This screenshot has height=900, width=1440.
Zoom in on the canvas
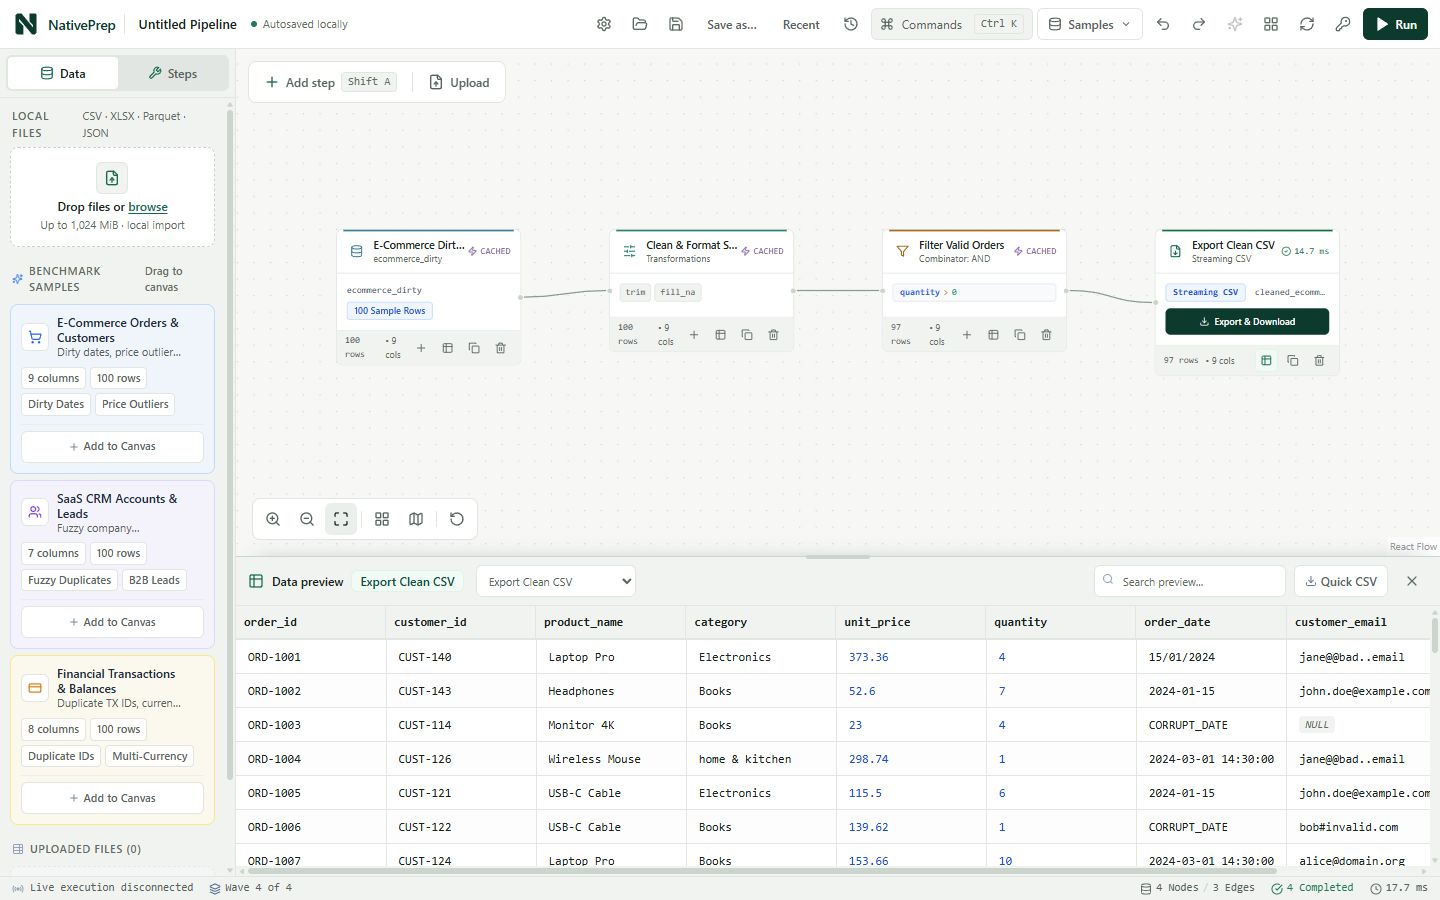273,519
